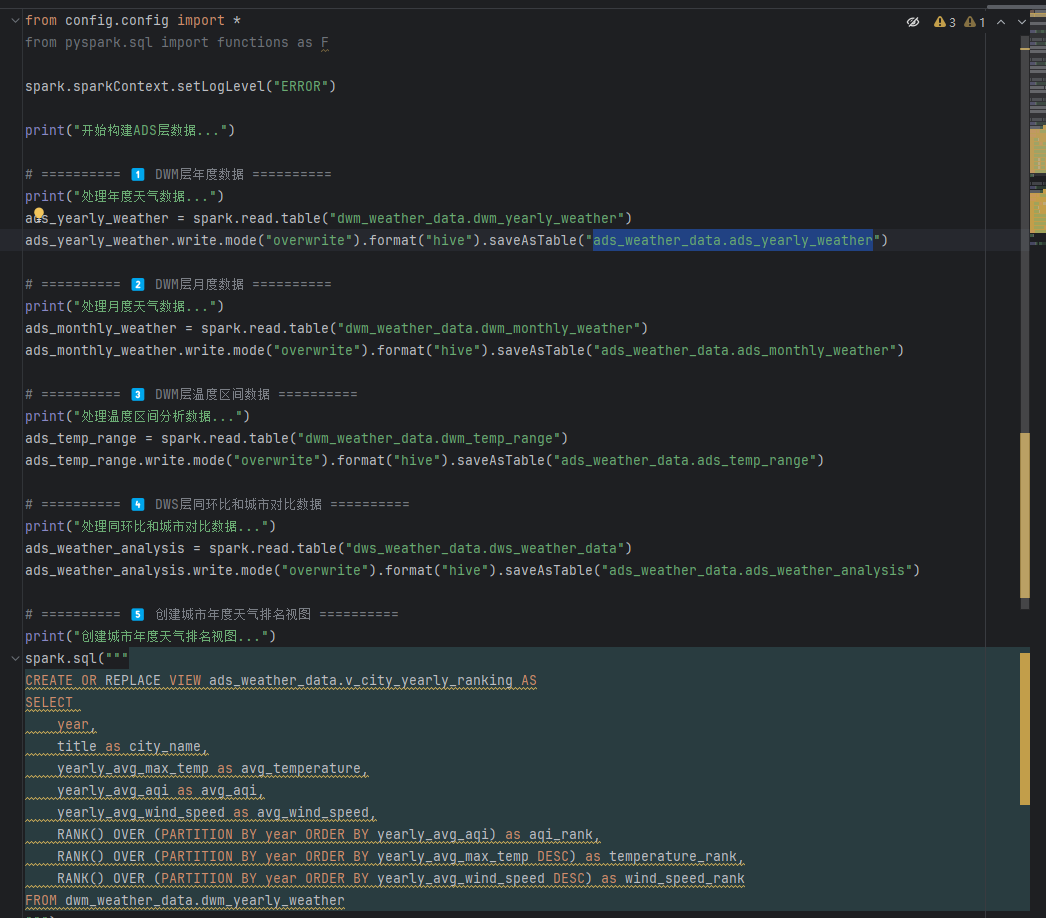The width and height of the screenshot is (1046, 918).
Task: Click 'yearly_avg_wind_speed as avg_wind_speed,' line
Action: [x=217, y=813]
